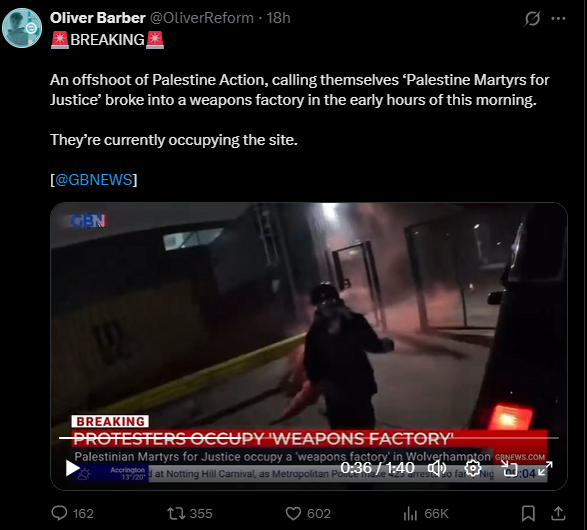Open Oliver Barber's profile avatar

(22, 28)
